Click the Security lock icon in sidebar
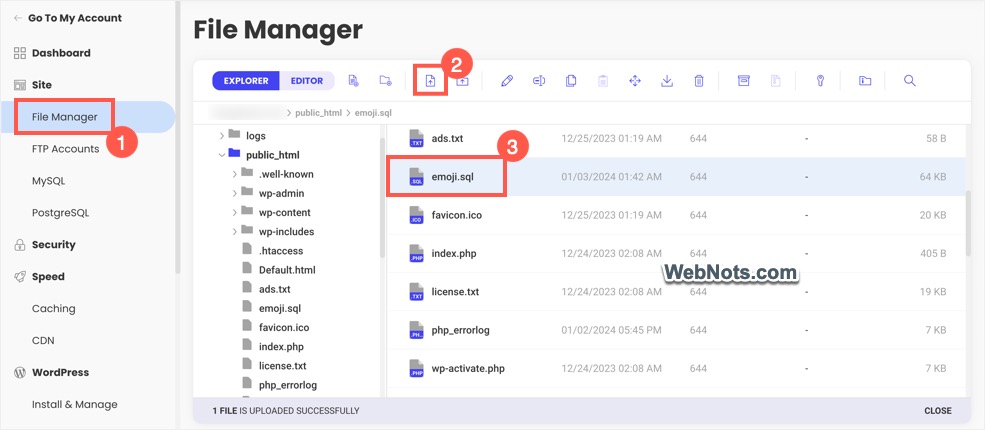 (x=20, y=245)
